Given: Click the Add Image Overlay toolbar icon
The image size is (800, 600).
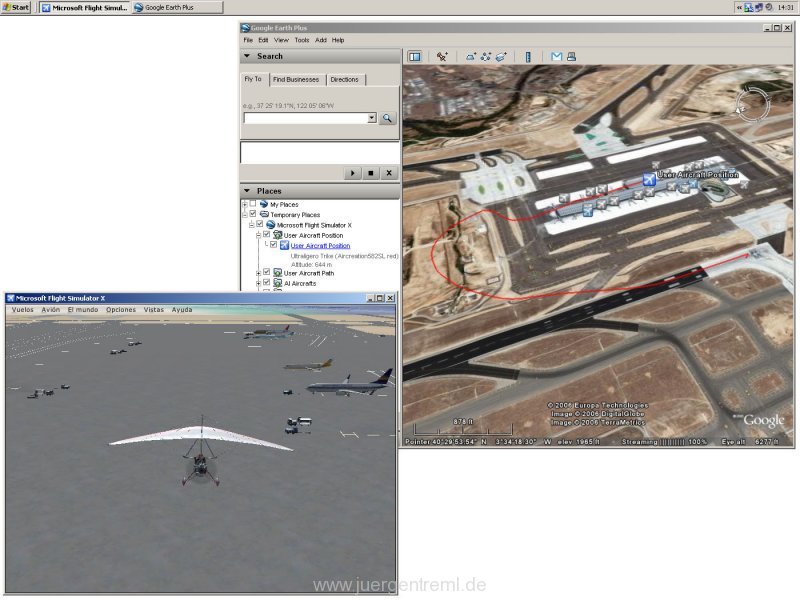Looking at the screenshot, I should tap(501, 57).
